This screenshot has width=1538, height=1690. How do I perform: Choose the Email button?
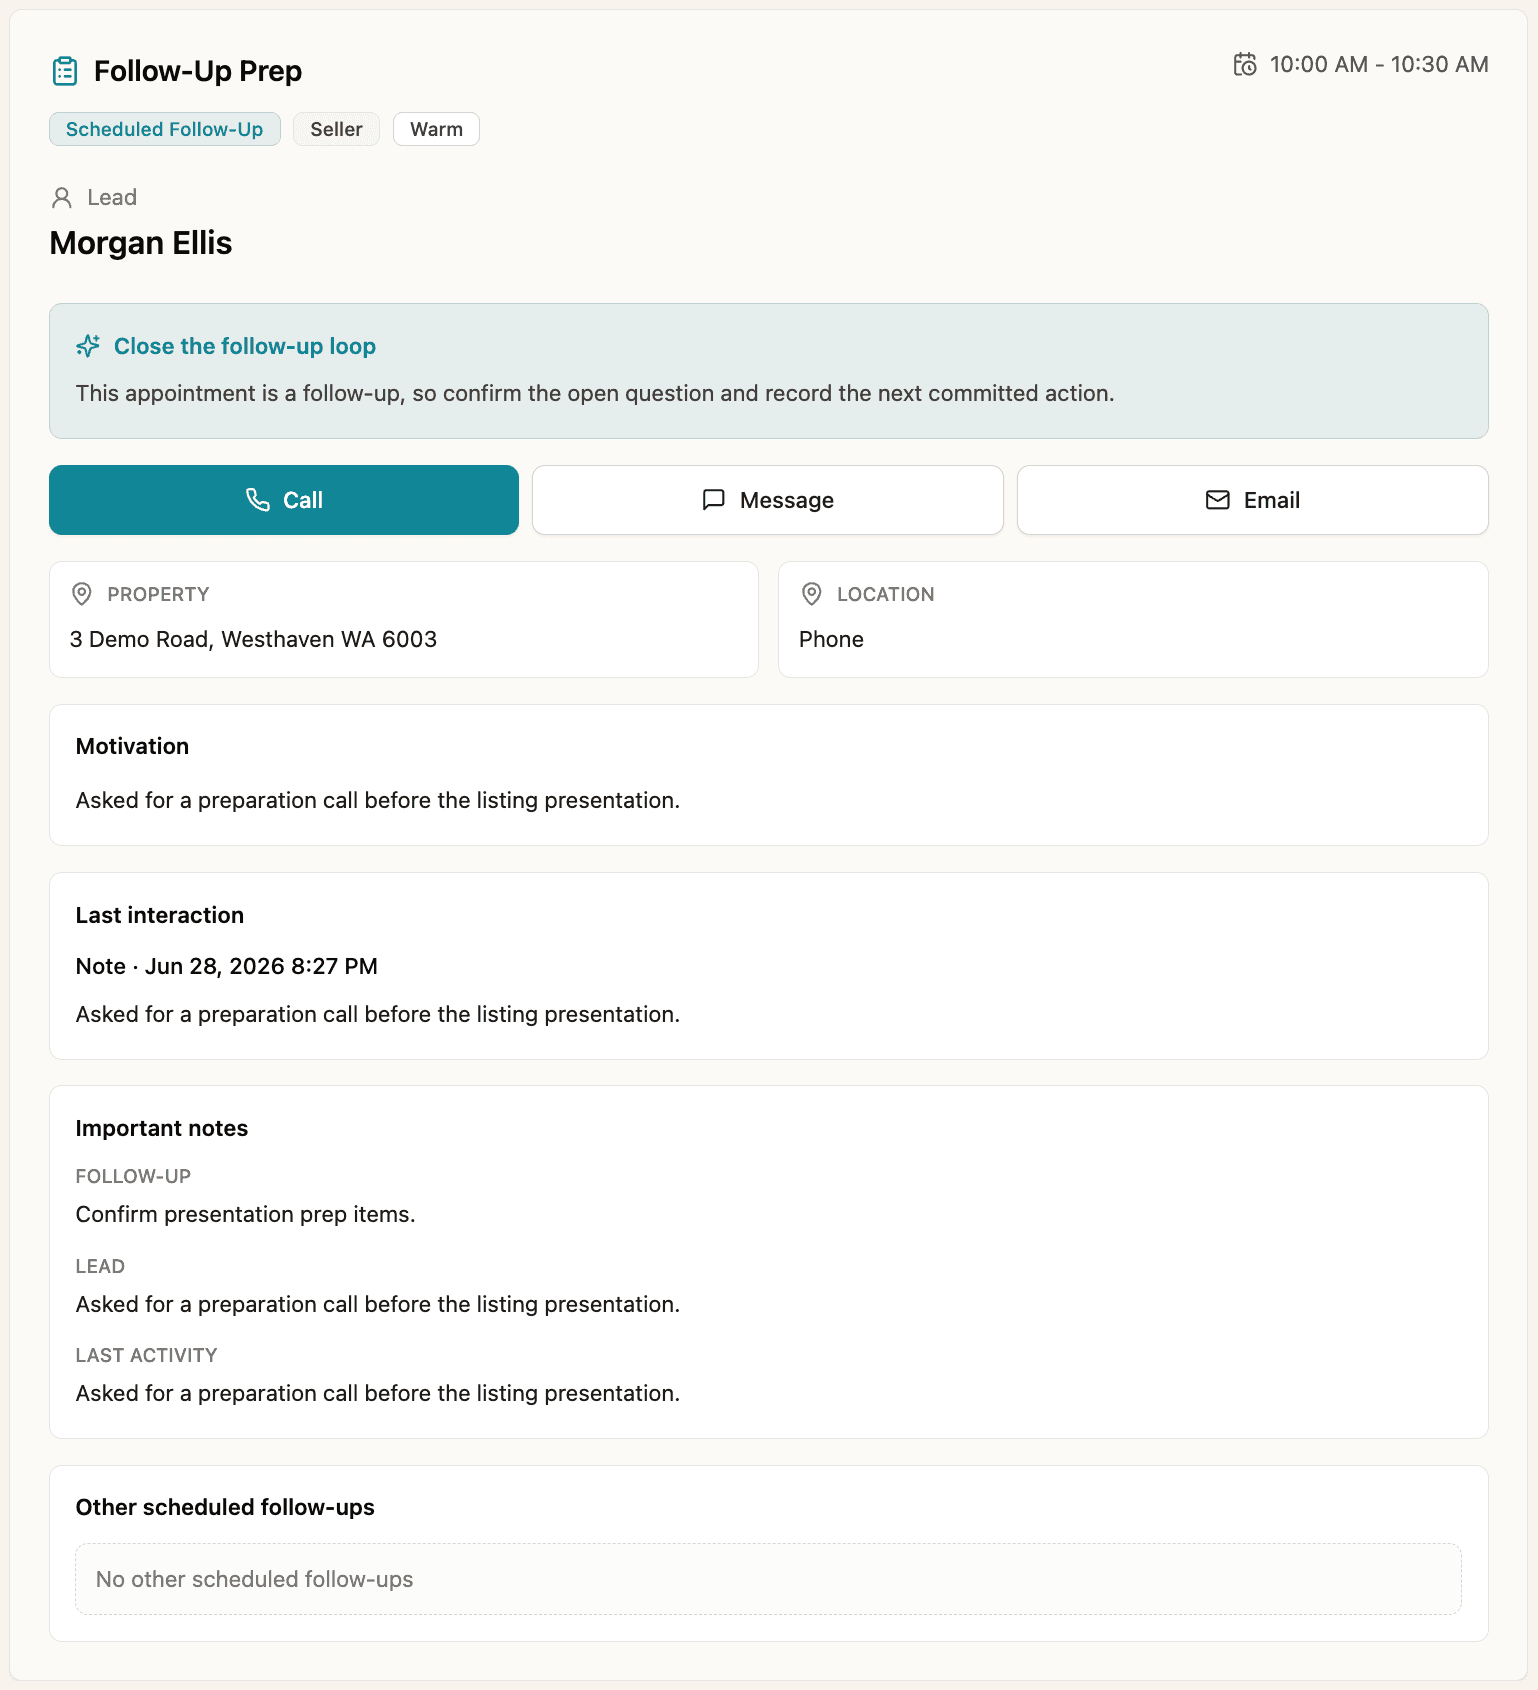click(1253, 500)
